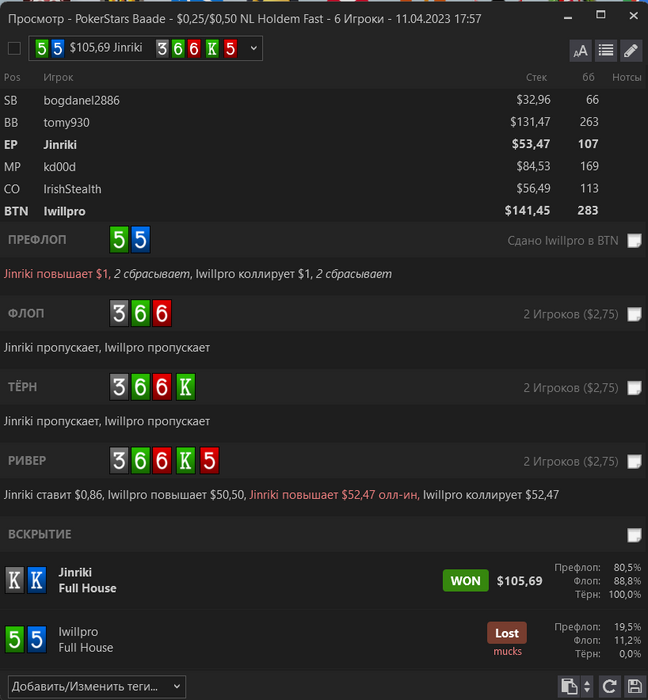Minimize the hand viewer window

(568, 17)
